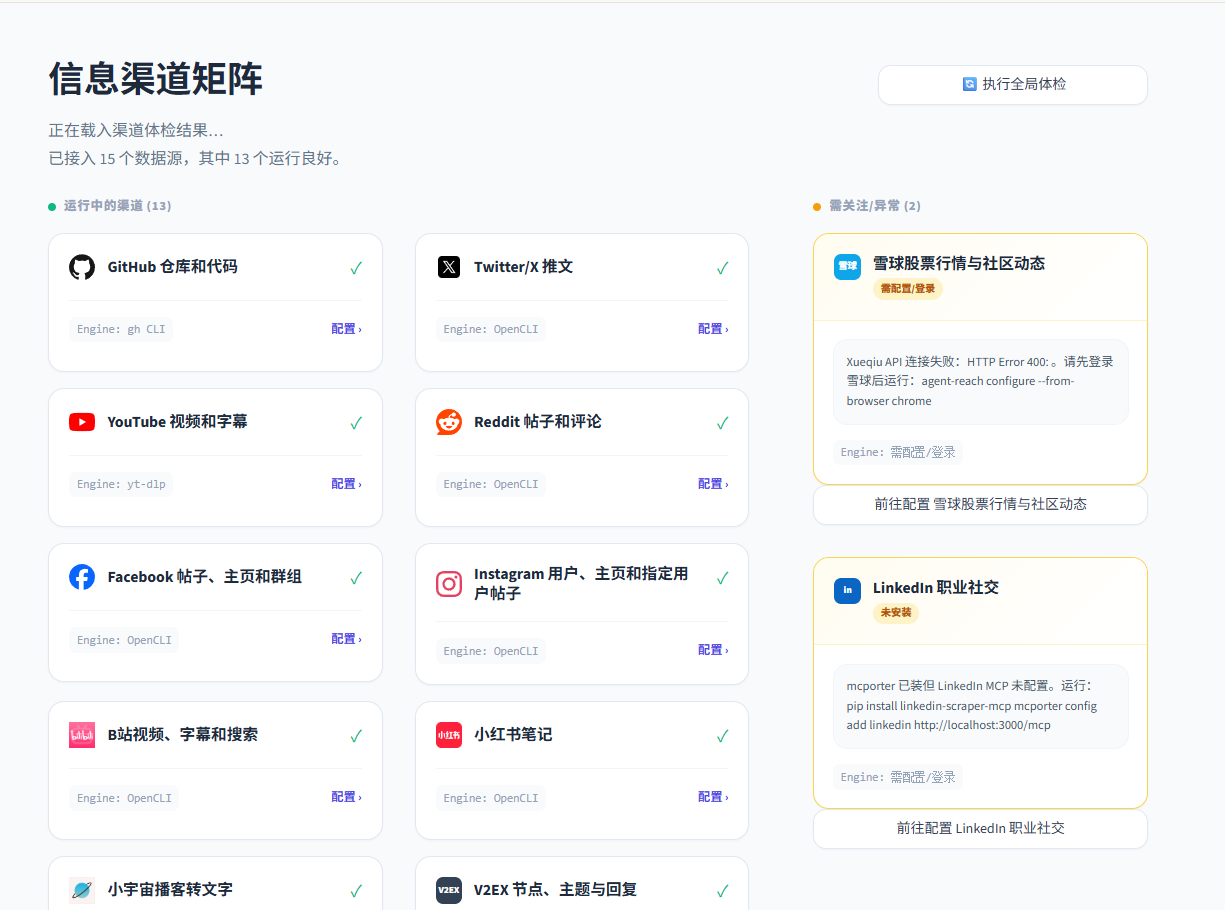
Task: Click the YouTube card green checkmark
Action: tap(356, 423)
